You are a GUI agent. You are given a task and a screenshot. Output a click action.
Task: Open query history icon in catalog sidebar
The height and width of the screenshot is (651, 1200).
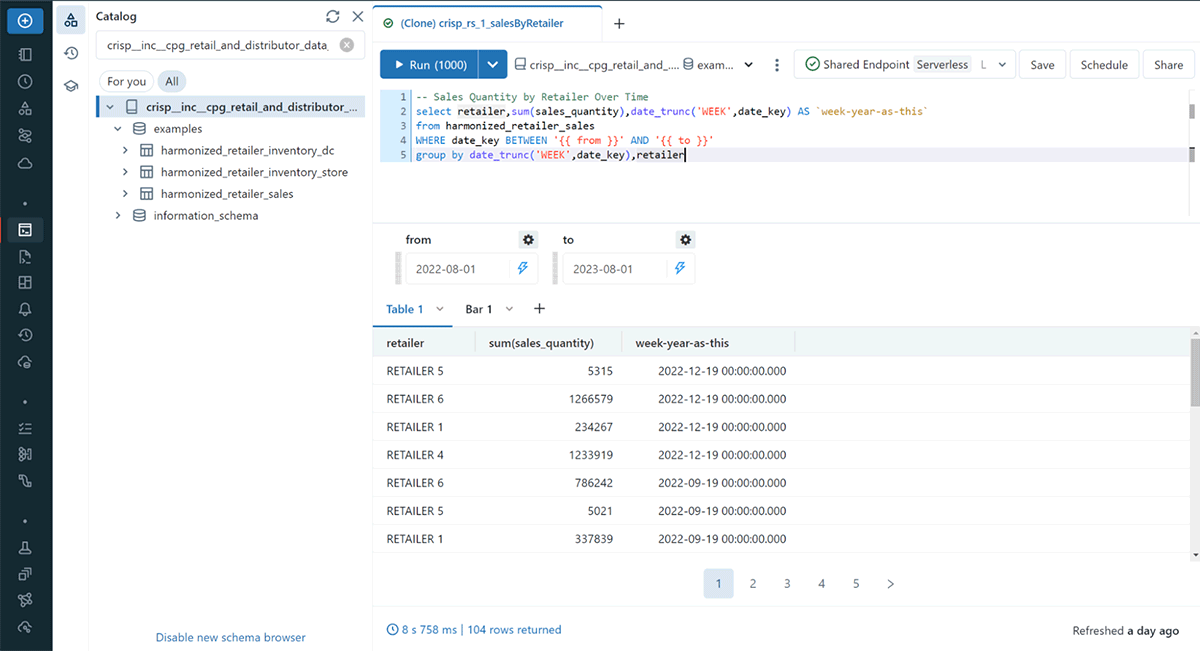[x=71, y=53]
